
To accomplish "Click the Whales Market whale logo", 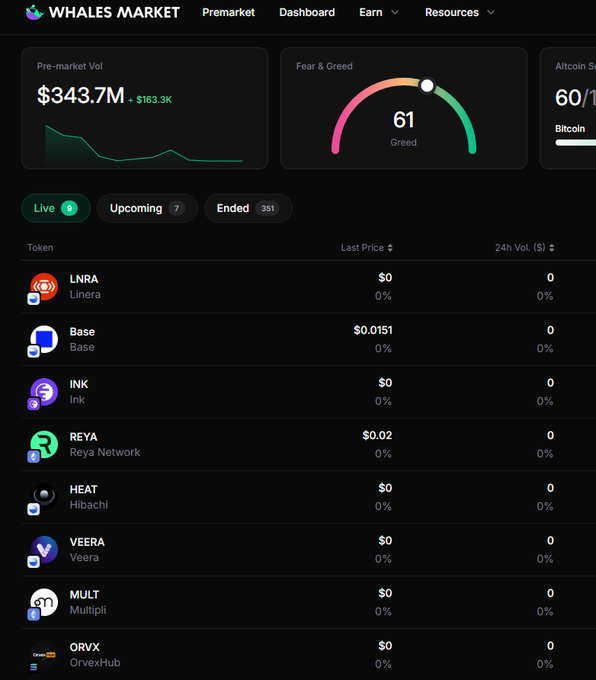I will pos(34,13).
